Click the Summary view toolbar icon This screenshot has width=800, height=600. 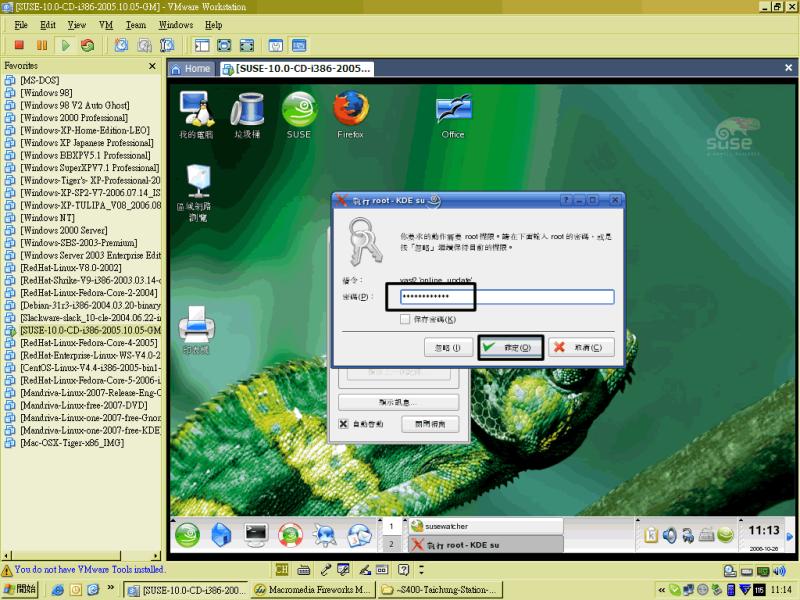[276, 45]
